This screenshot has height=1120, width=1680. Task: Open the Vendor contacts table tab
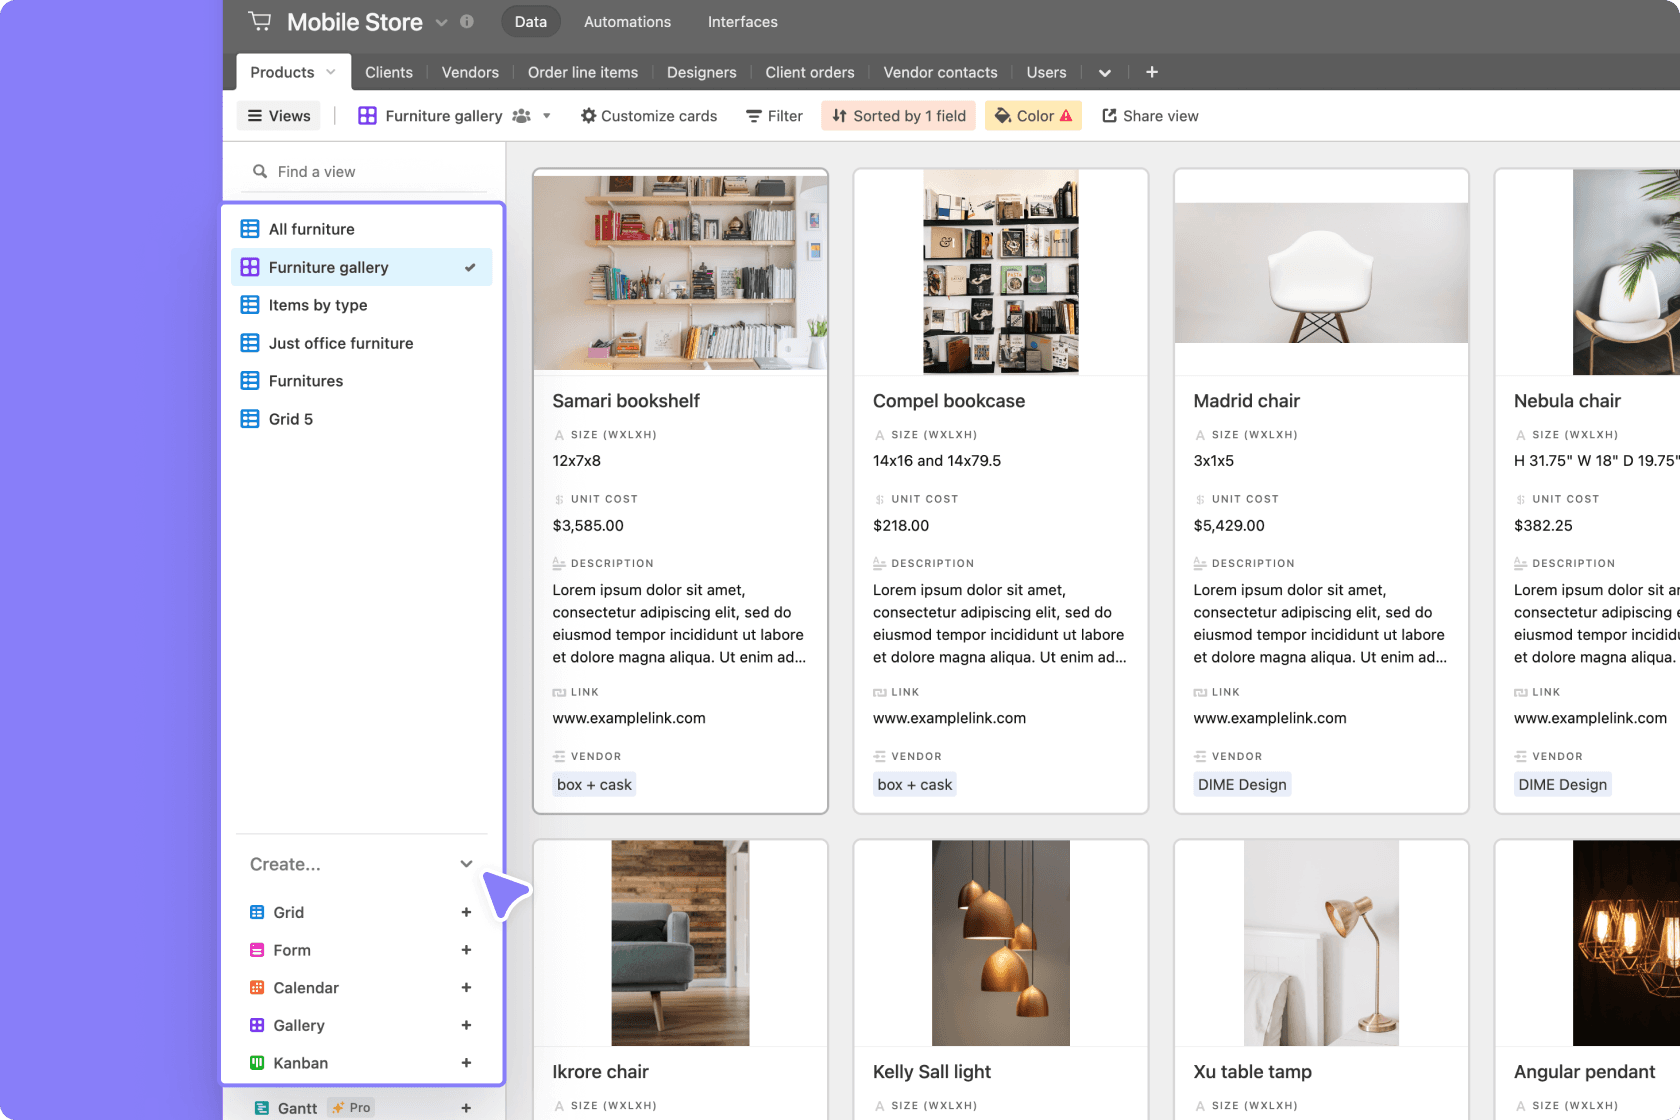pyautogui.click(x=940, y=72)
